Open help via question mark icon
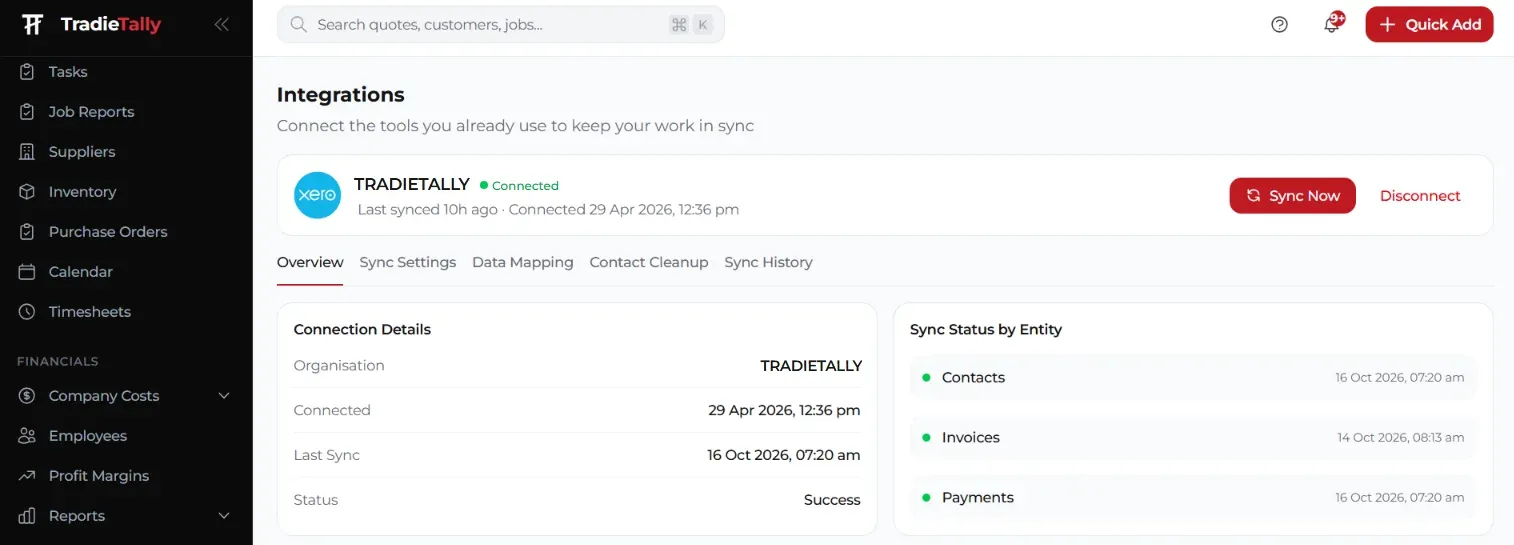Image resolution: width=1514 pixels, height=545 pixels. click(x=1279, y=25)
